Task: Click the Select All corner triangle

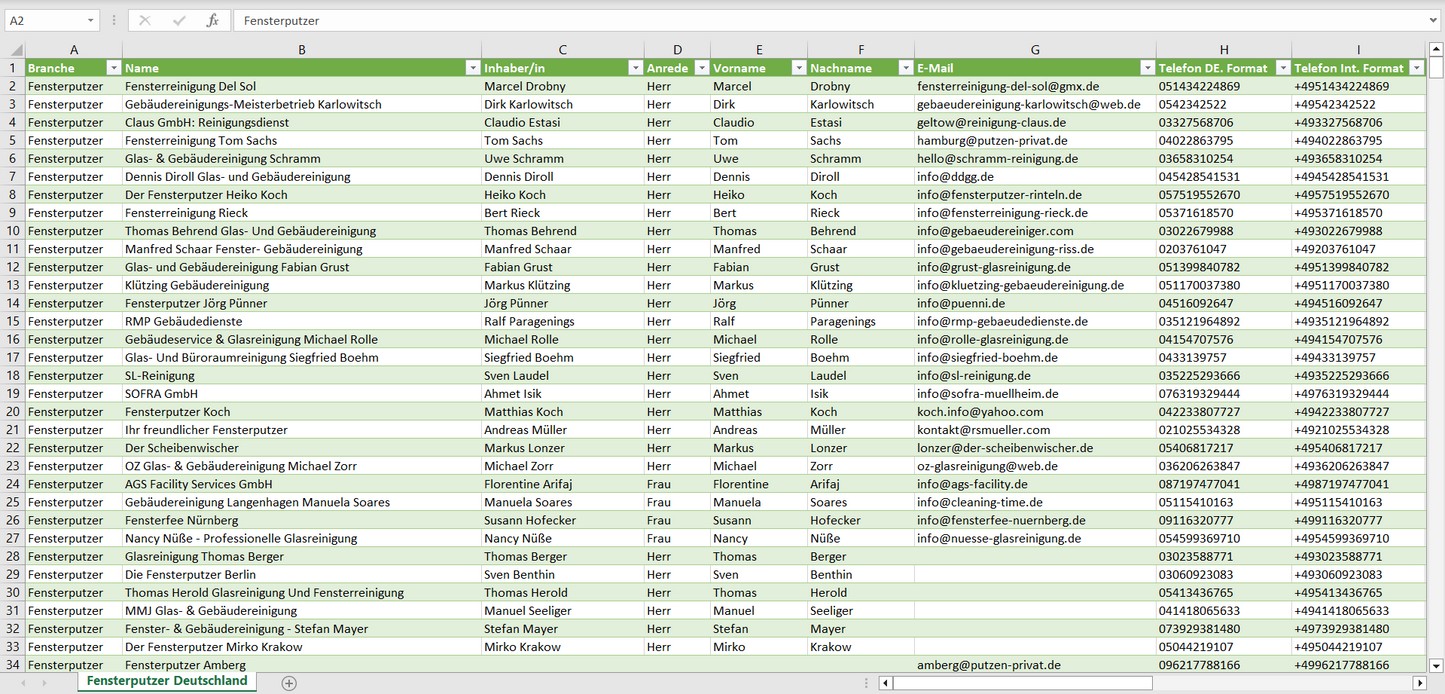Action: pos(14,50)
